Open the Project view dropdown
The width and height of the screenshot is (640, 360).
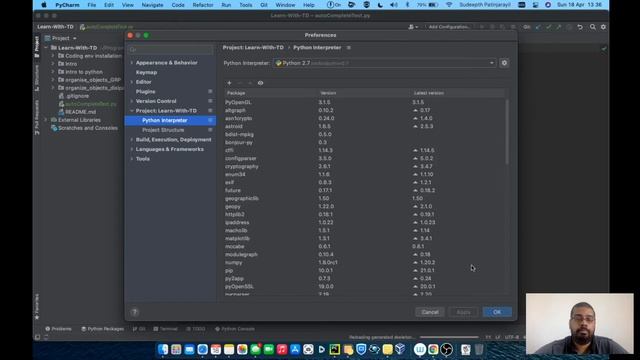(61, 38)
